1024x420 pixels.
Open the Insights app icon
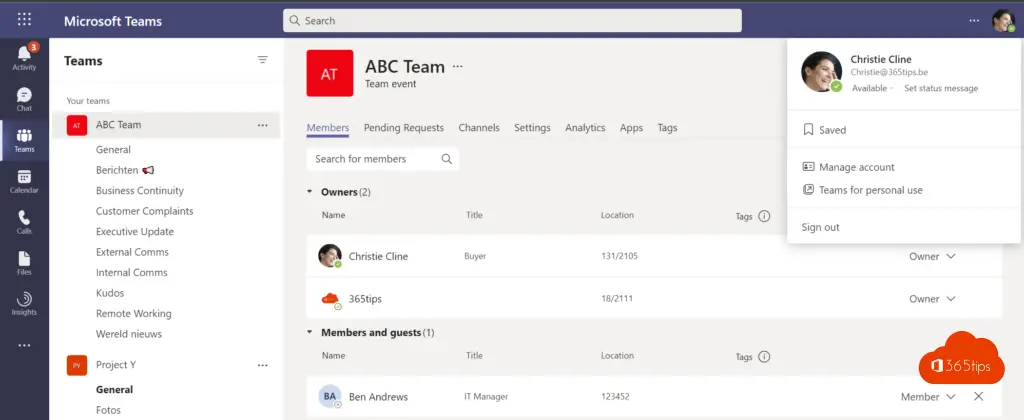pos(24,303)
